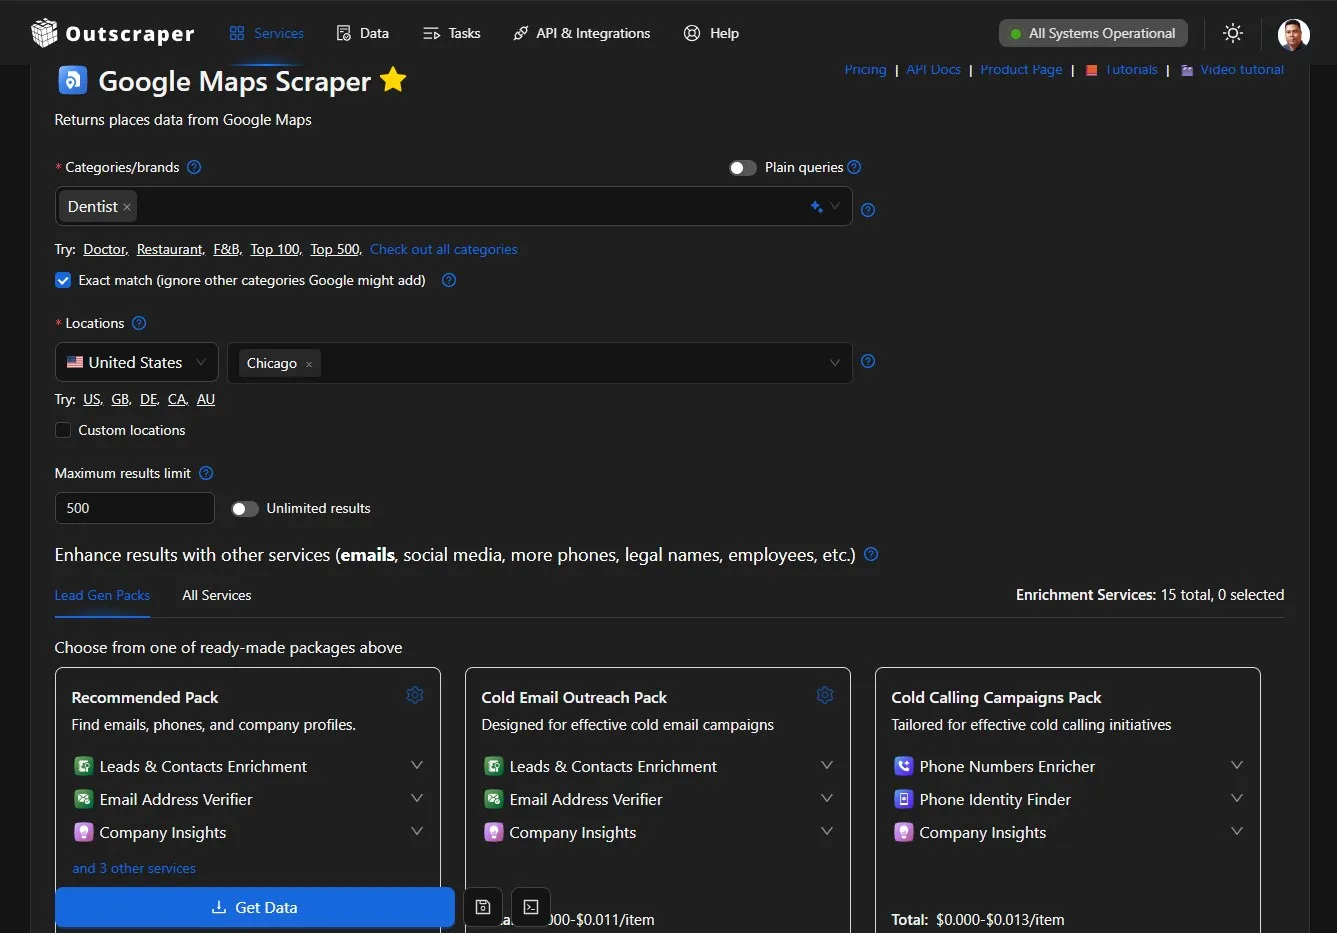Screen dimensions: 1337x933
Task: Open help icon beside Maximum results limit
Action: click(206, 473)
